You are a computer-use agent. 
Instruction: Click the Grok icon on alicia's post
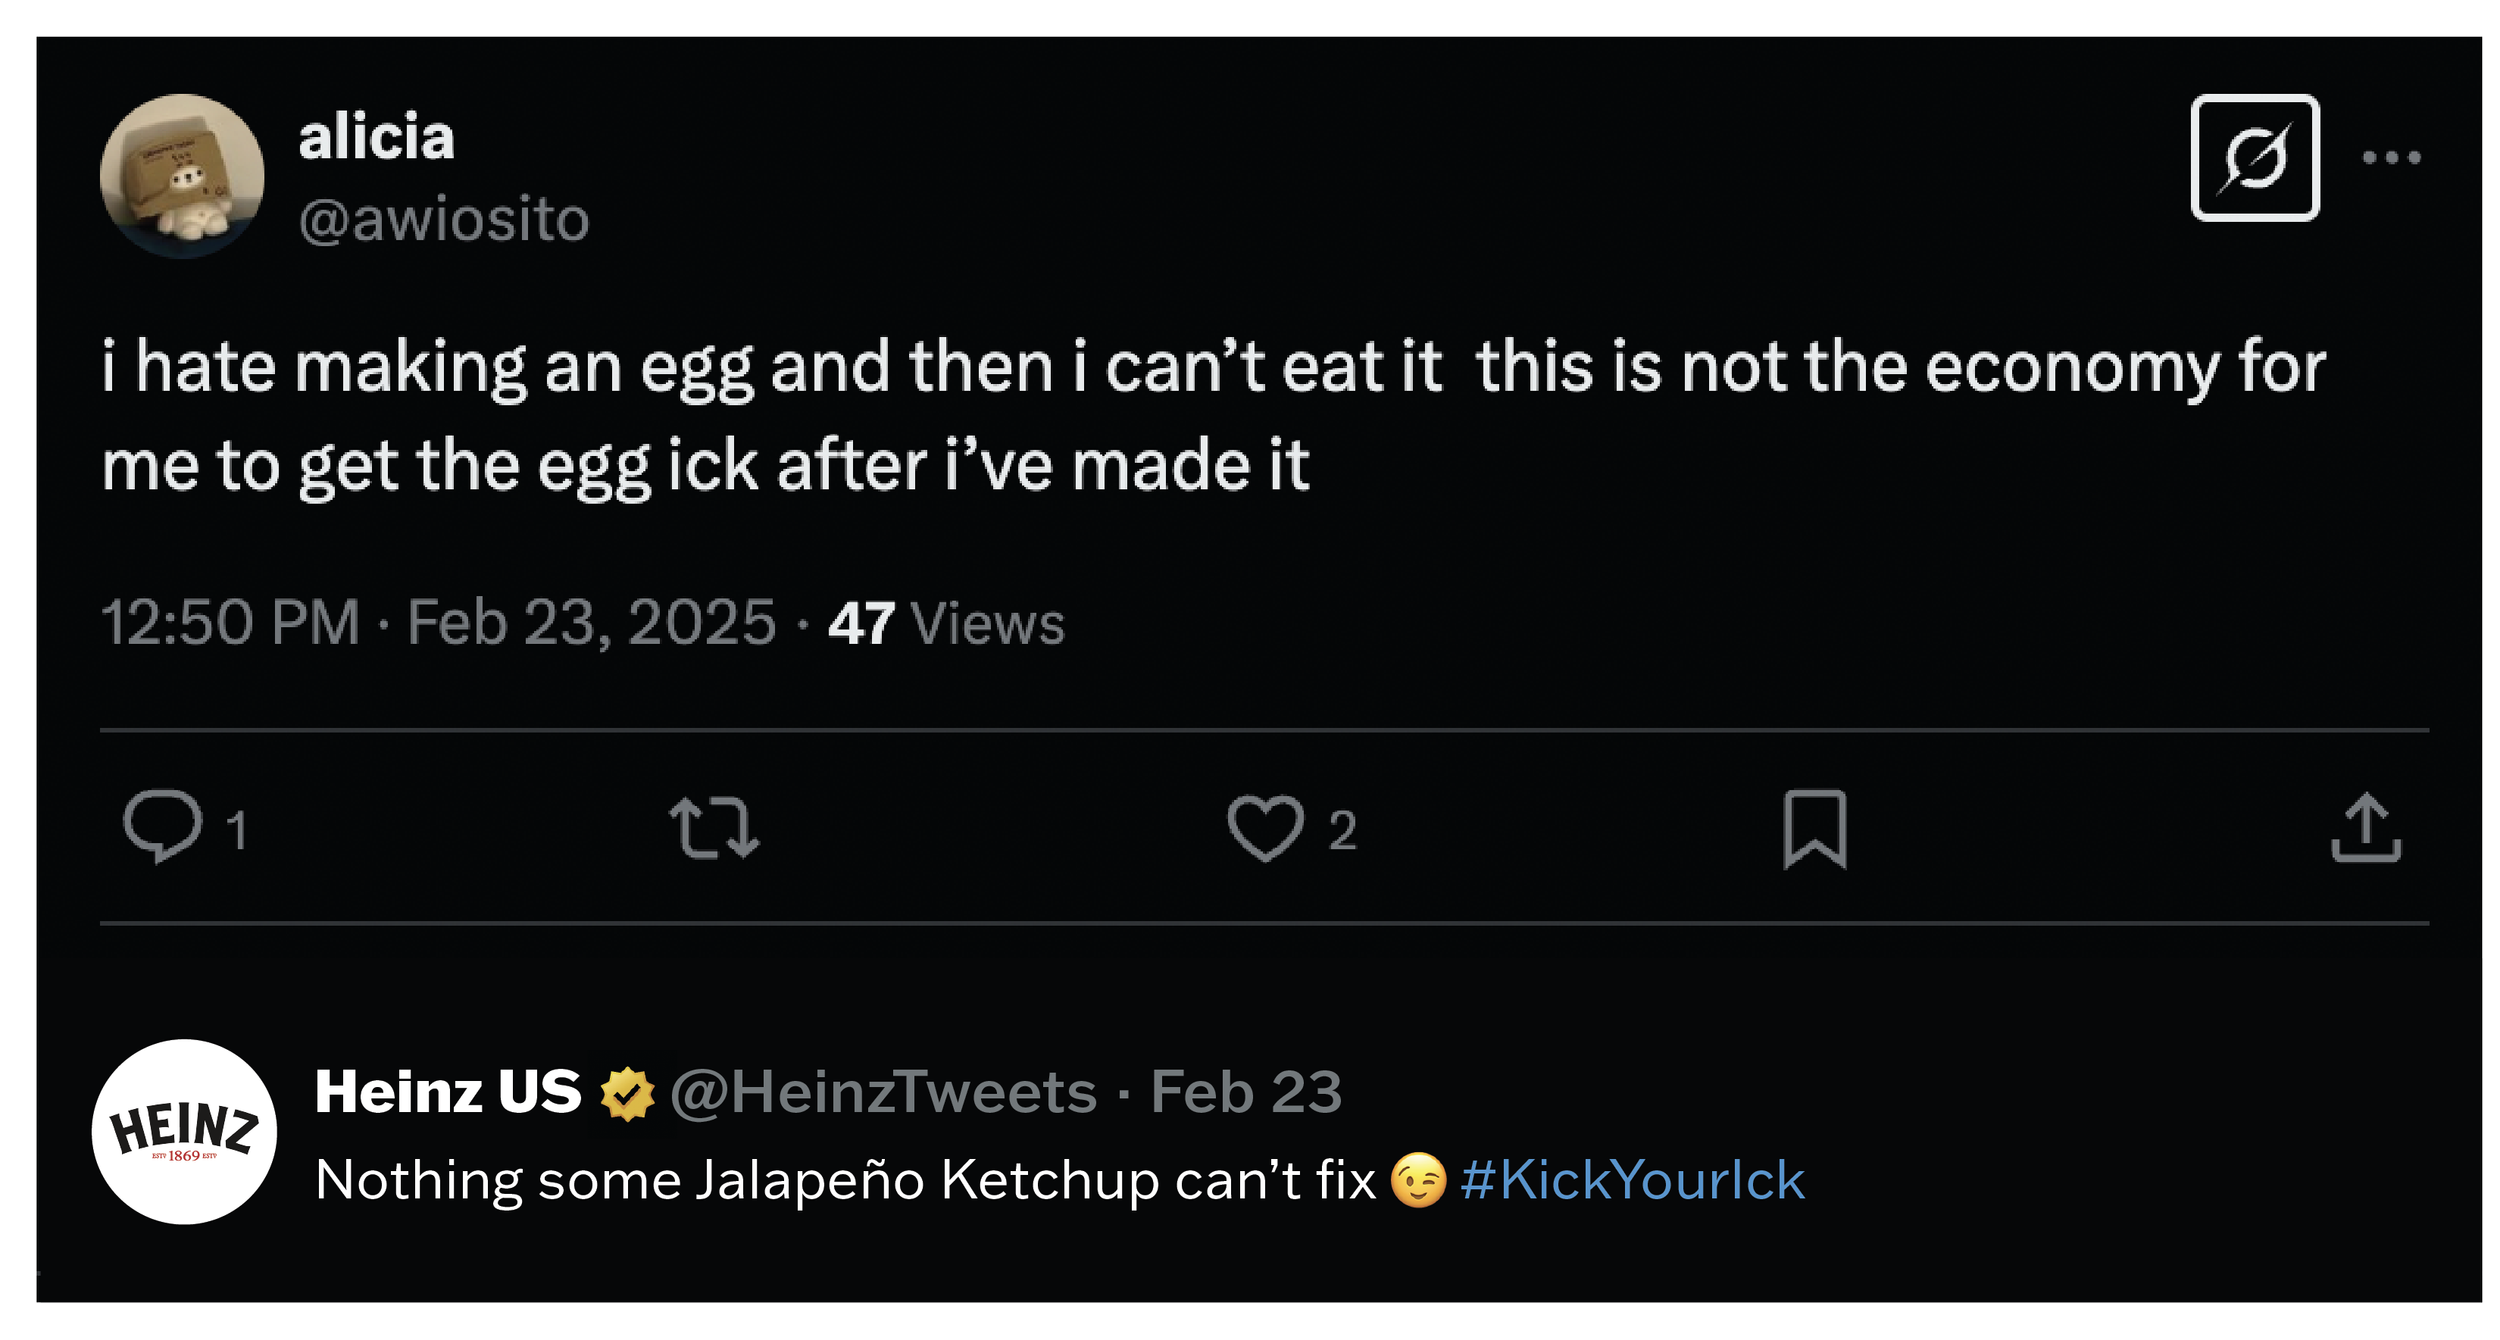pos(2254,158)
